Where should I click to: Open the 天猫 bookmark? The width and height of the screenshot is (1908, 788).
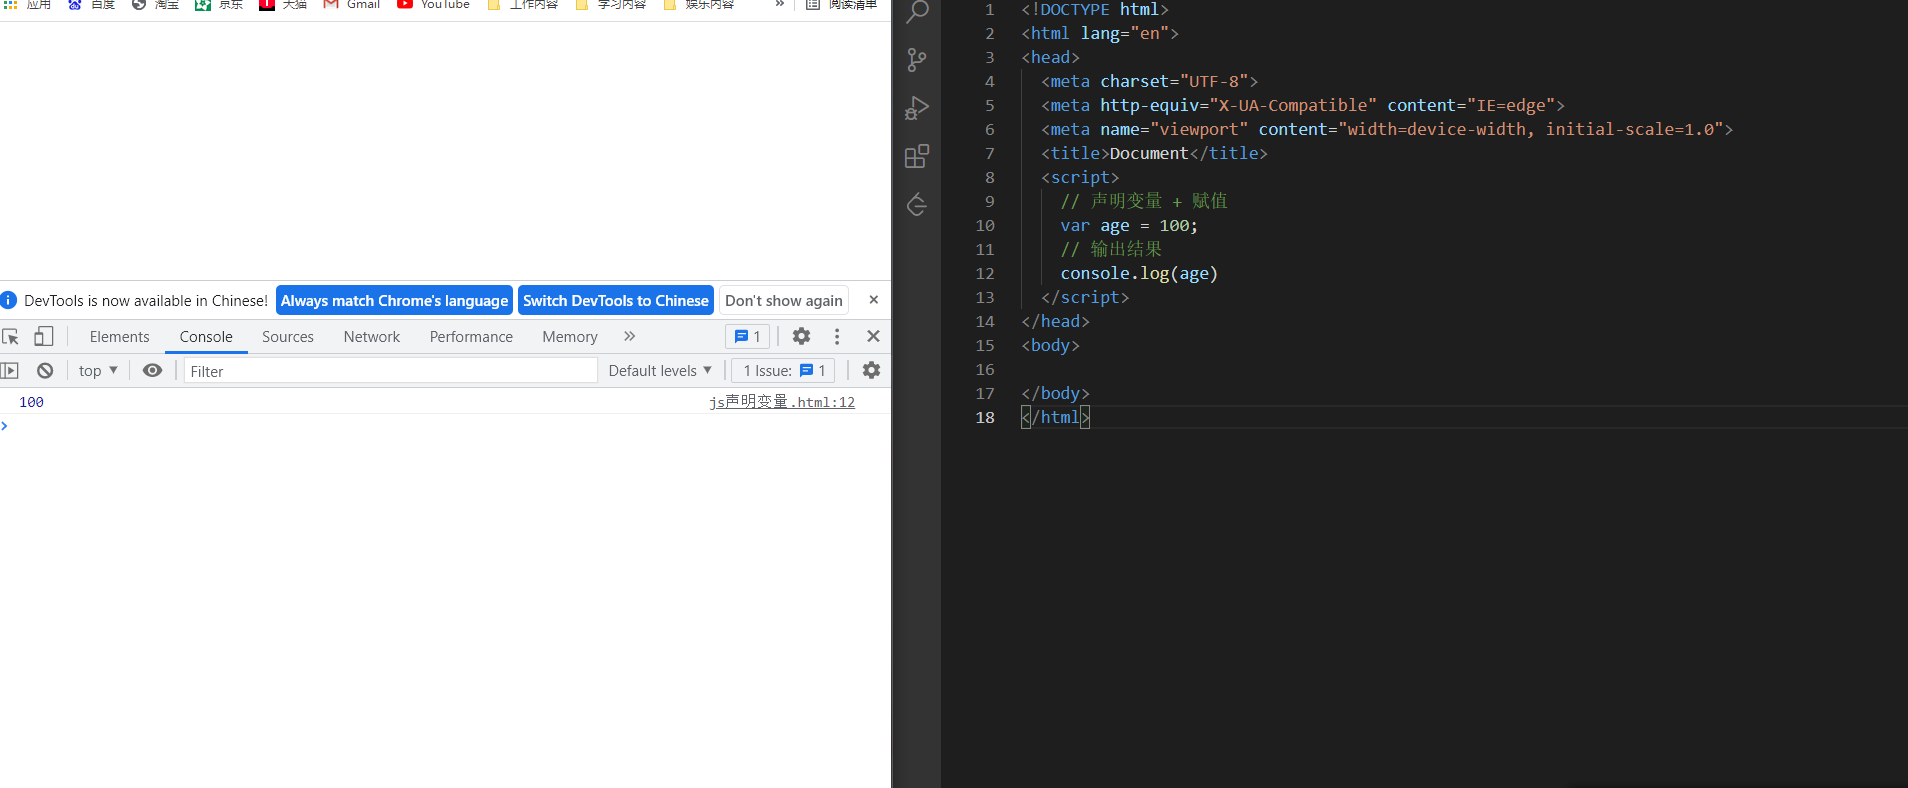[283, 5]
